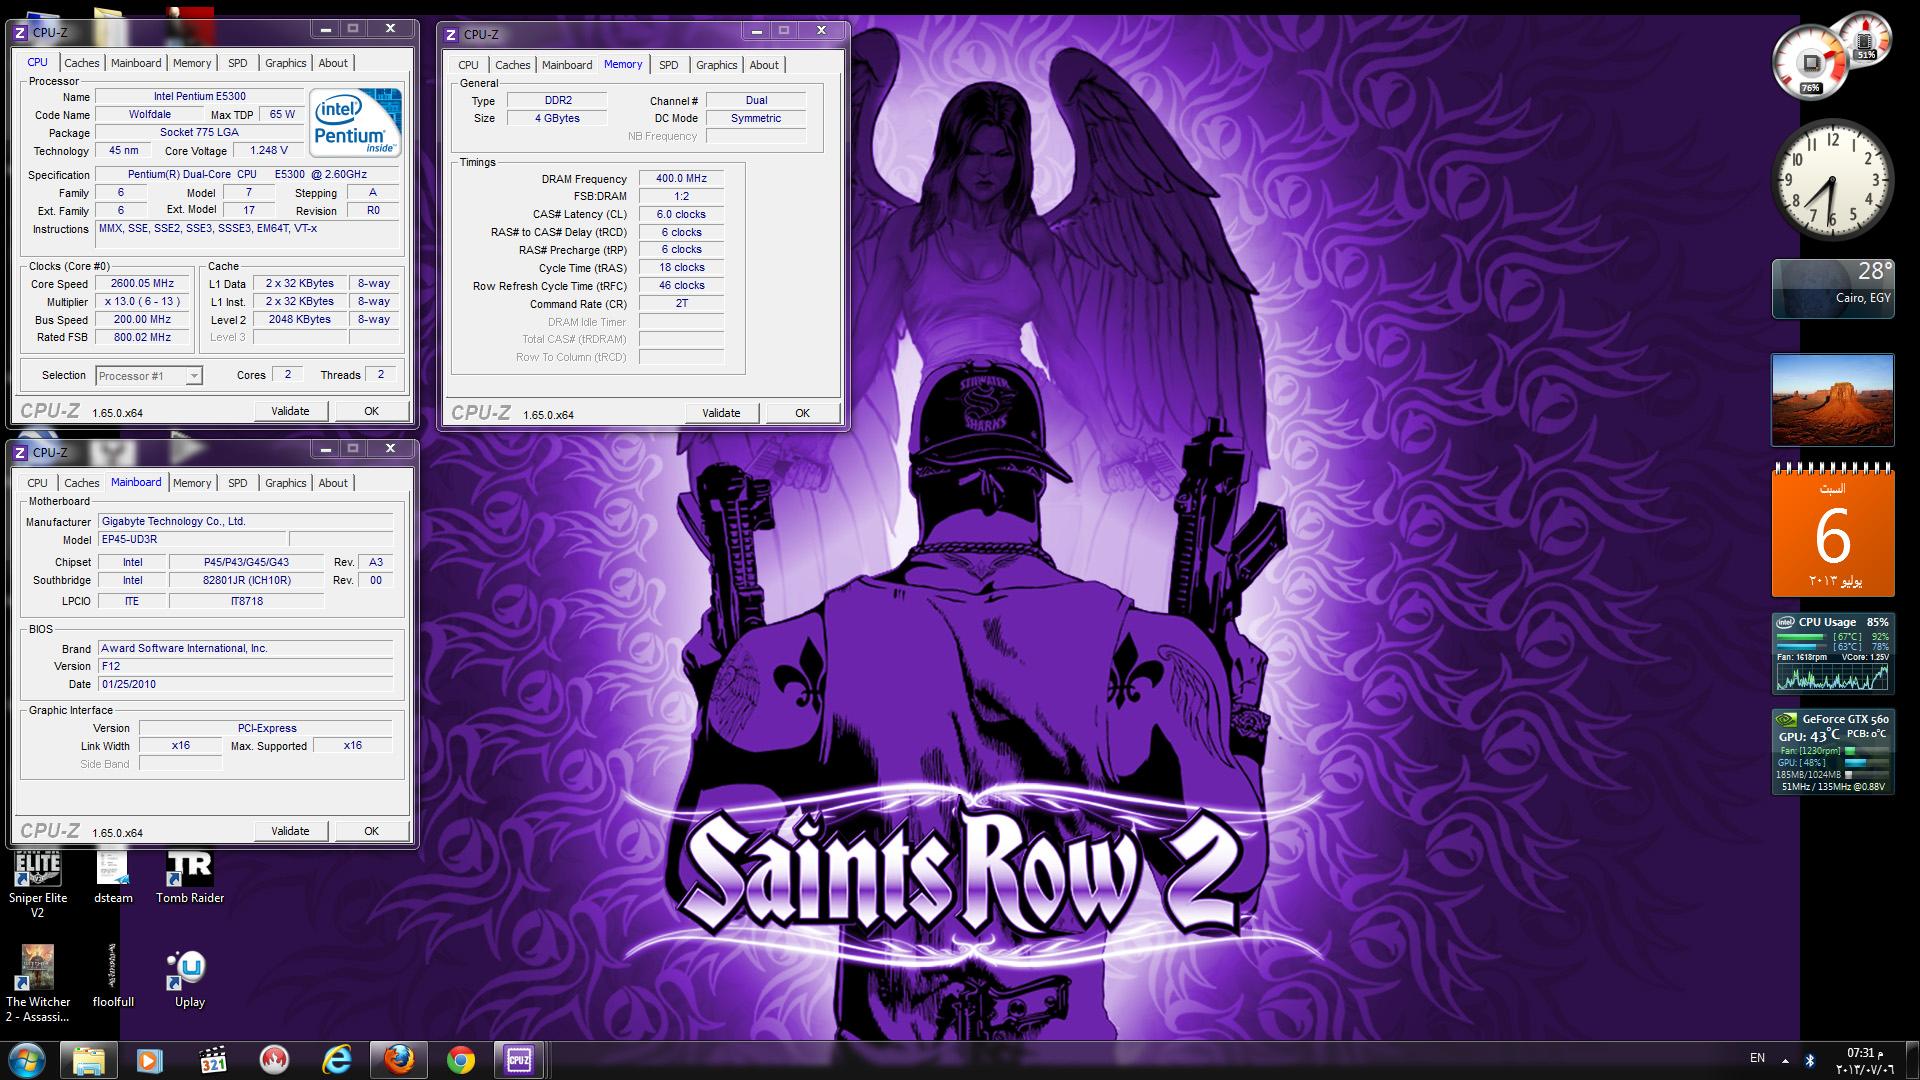Select the 'DDR2' memory type value

[x=557, y=101]
